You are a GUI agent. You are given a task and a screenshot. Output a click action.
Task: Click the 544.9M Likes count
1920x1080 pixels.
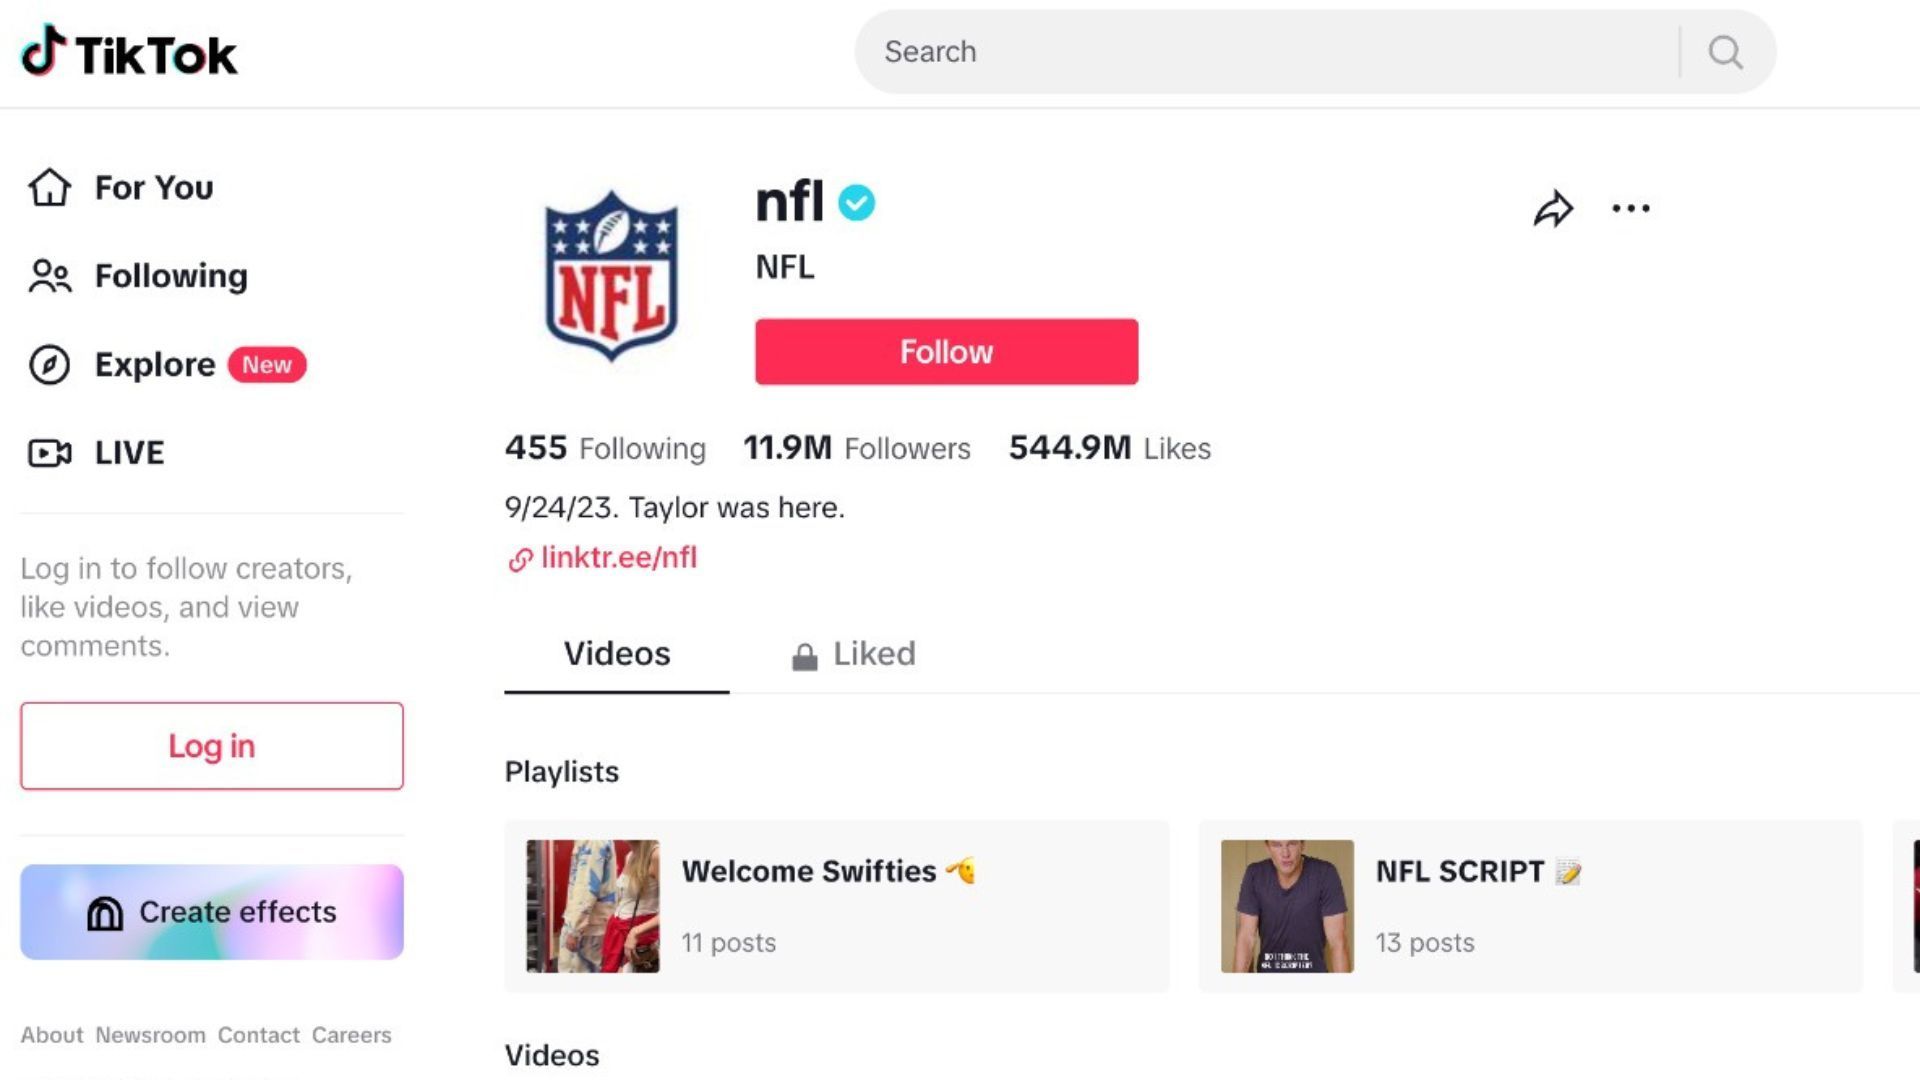(1110, 448)
